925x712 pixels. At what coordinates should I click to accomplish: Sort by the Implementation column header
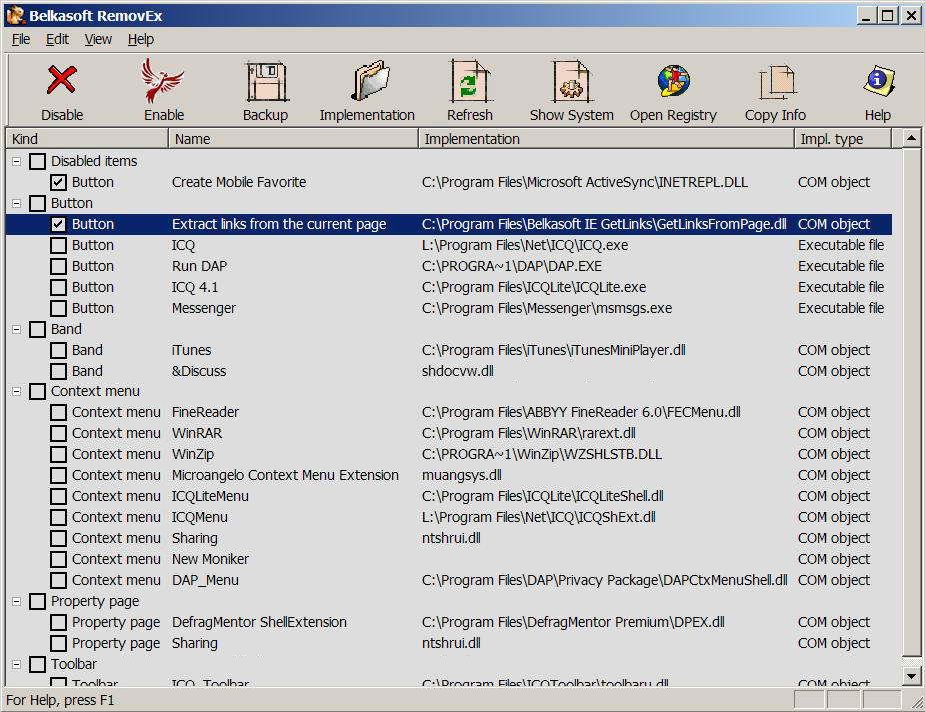[606, 139]
